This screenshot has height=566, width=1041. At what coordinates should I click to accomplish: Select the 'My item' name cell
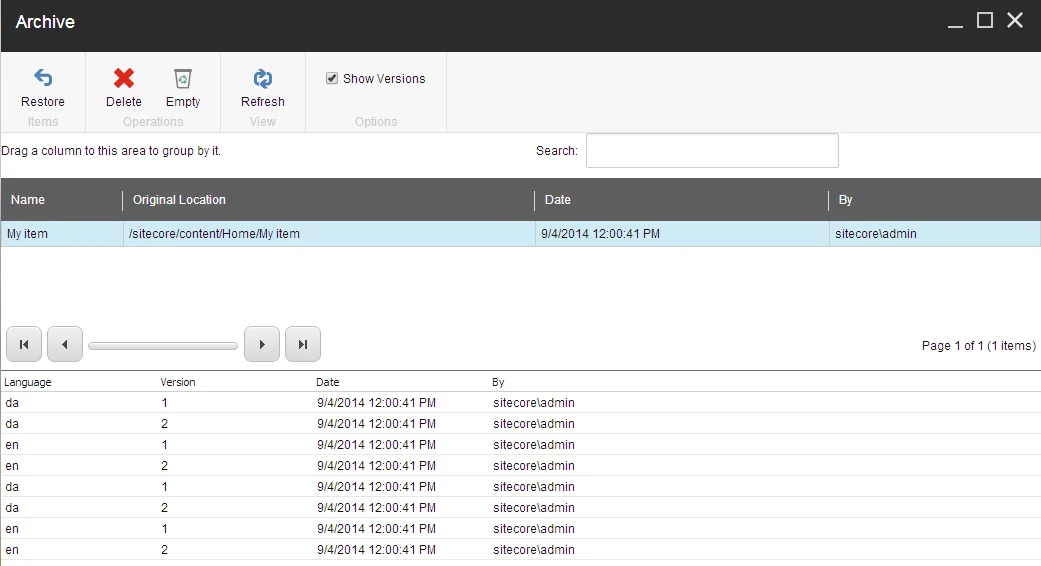point(62,234)
